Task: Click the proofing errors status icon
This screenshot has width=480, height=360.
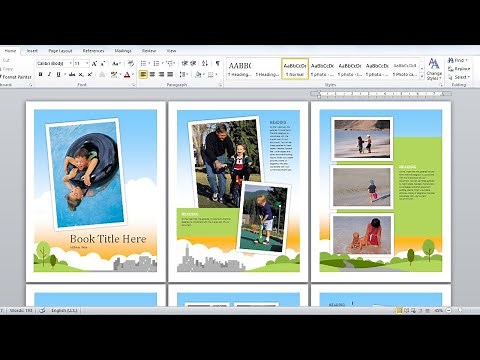Action: (42, 310)
